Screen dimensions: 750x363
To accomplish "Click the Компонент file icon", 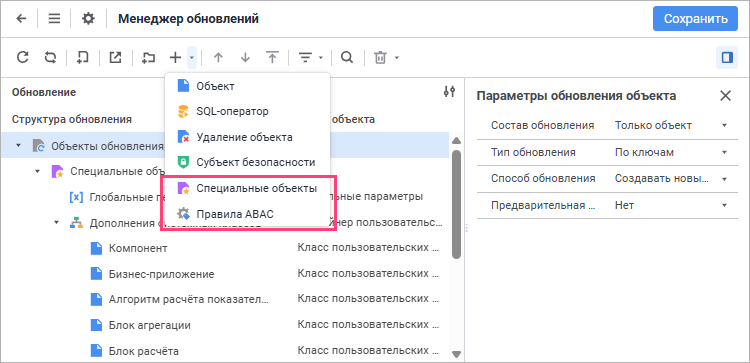I will tap(97, 248).
